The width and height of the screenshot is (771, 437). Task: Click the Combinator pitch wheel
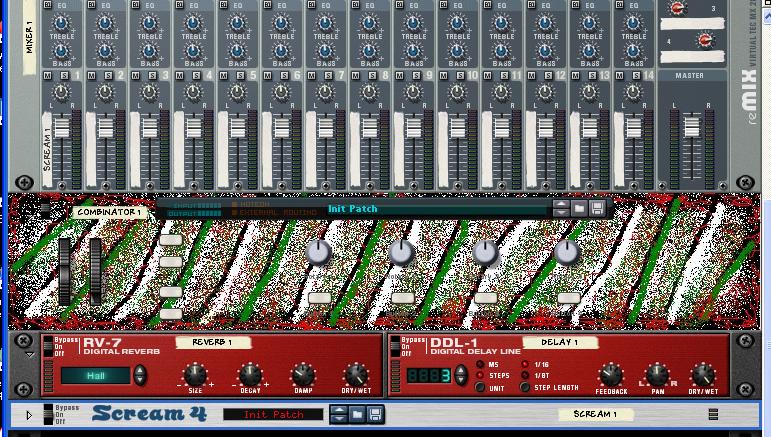pyautogui.click(x=64, y=271)
